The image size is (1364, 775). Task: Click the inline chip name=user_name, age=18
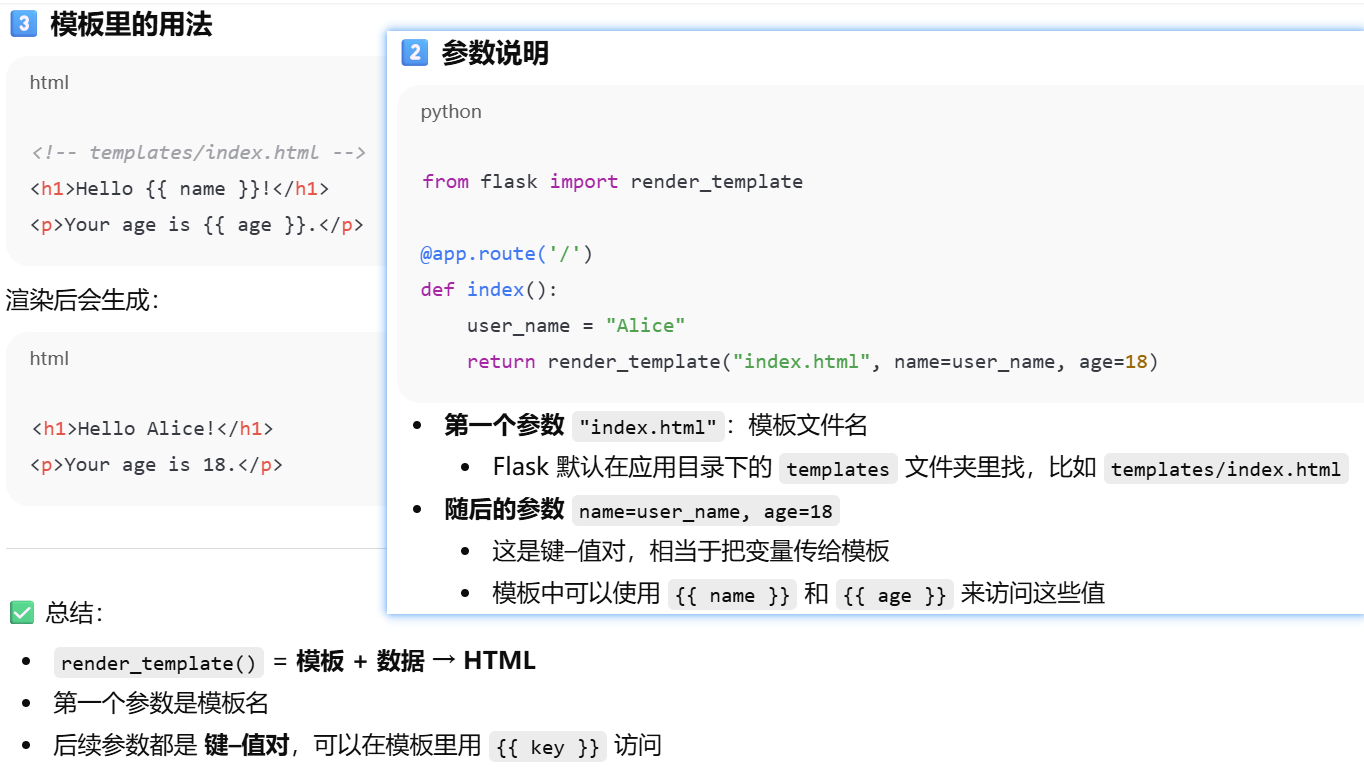click(706, 511)
